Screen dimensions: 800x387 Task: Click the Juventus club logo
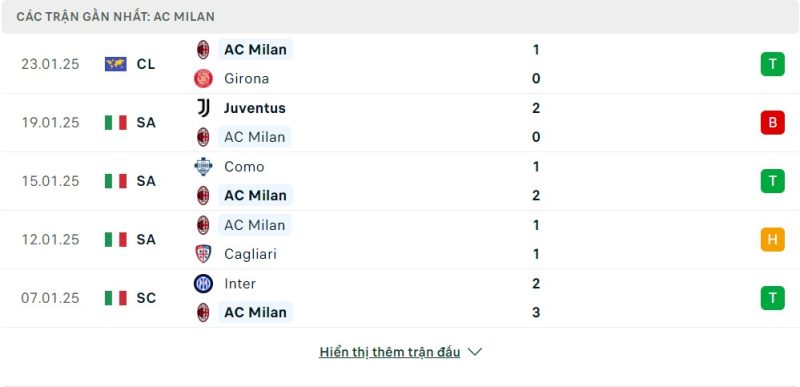pos(203,108)
